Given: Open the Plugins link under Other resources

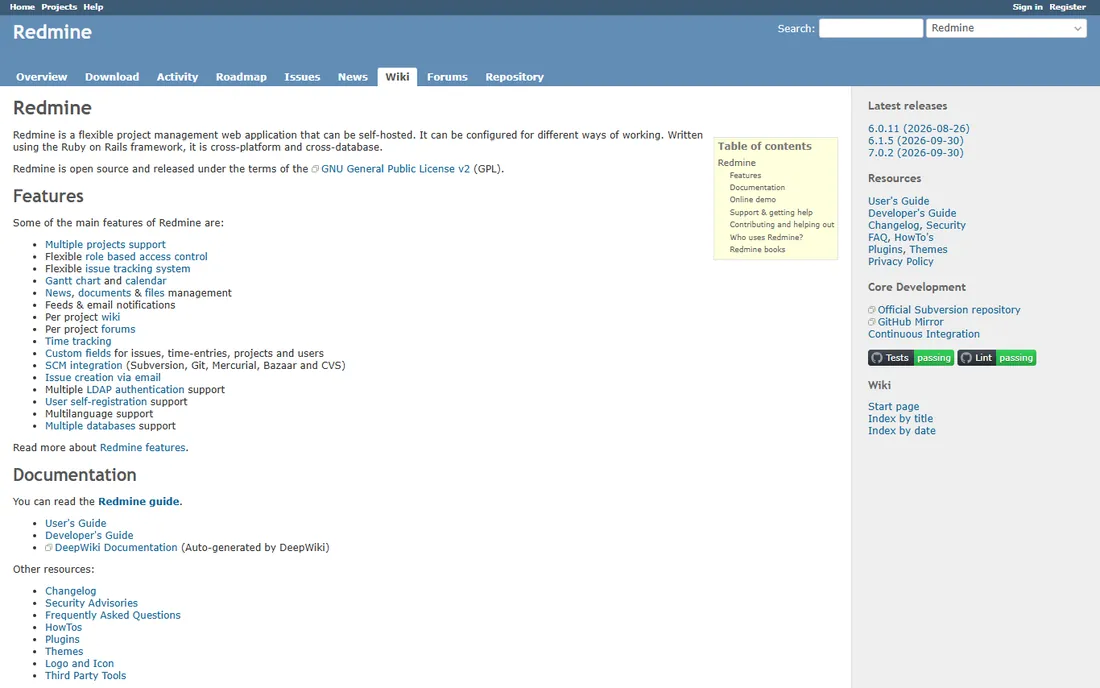Looking at the screenshot, I should click(62, 640).
